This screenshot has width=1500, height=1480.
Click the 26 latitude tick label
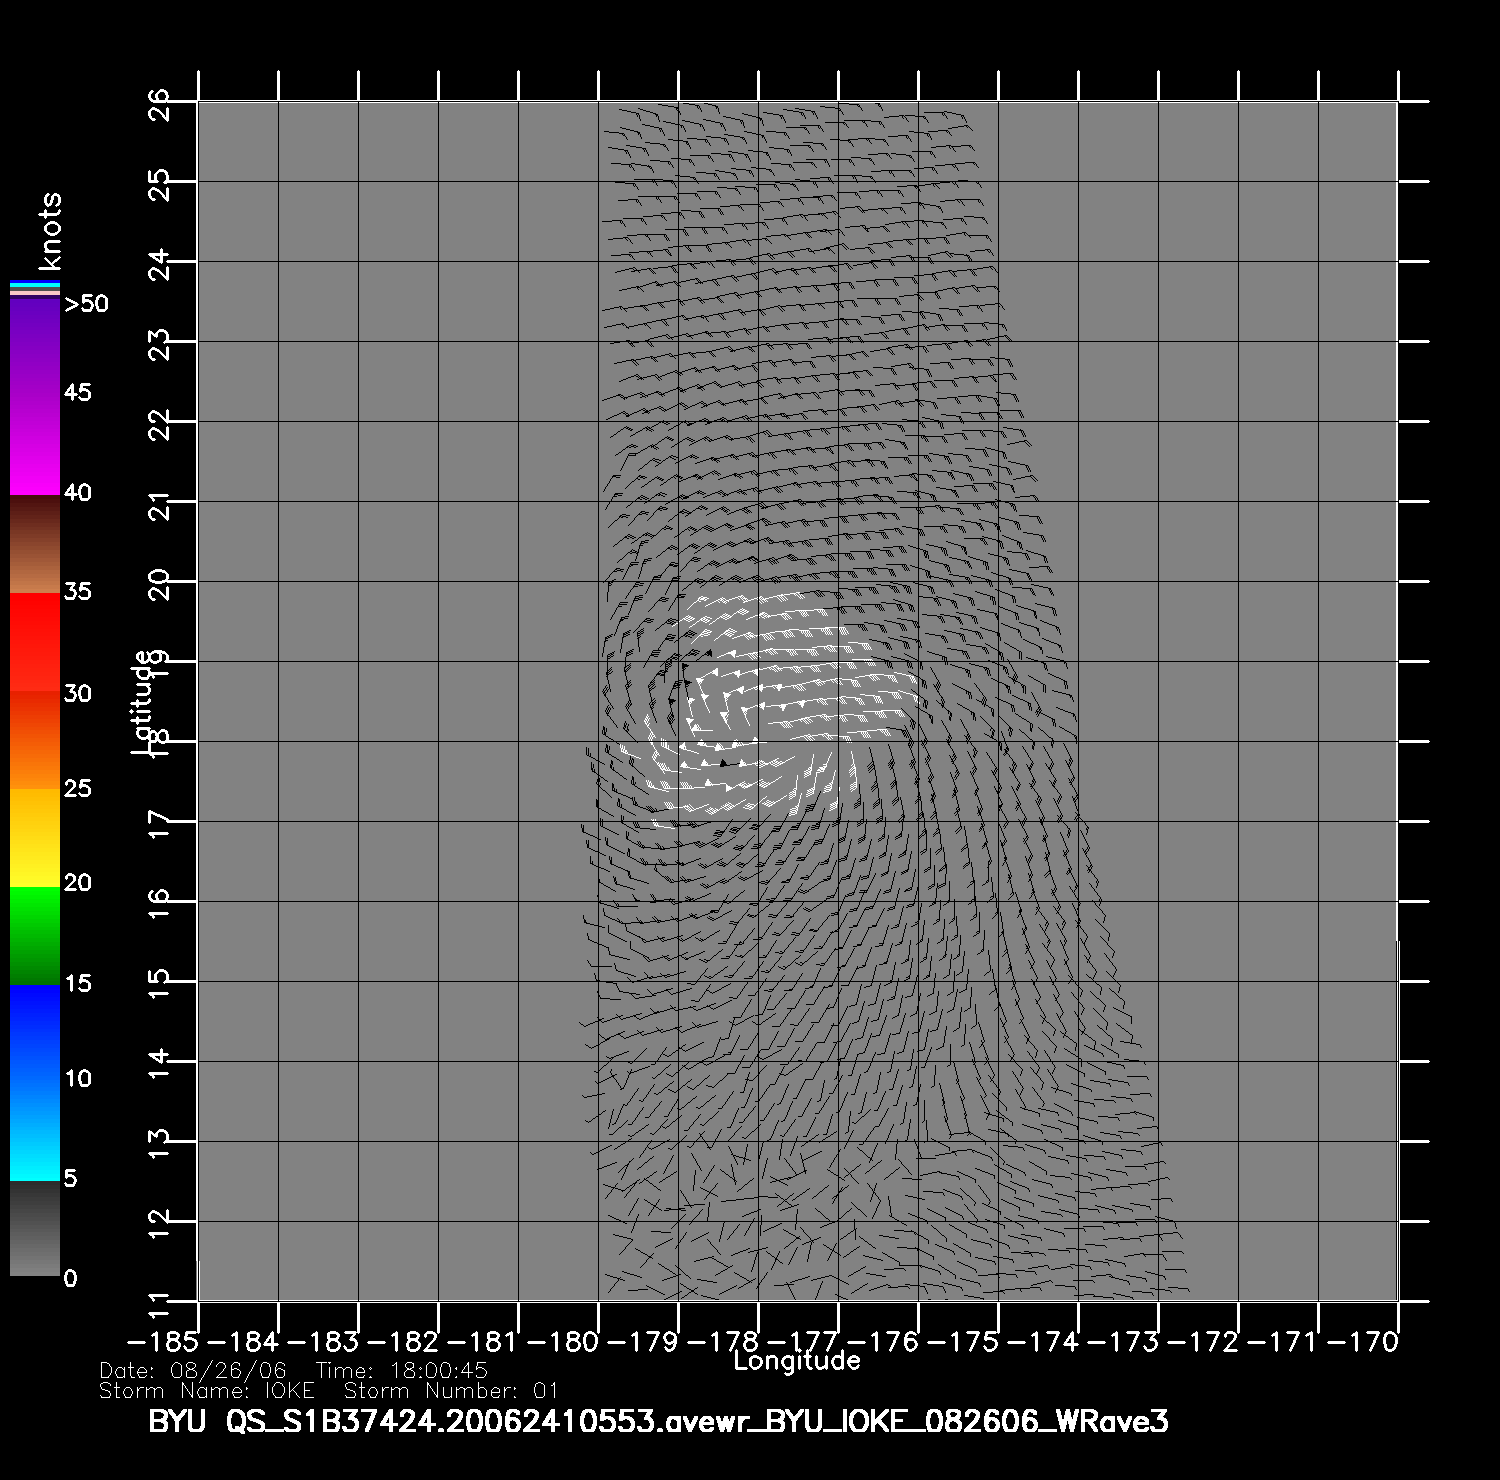click(x=160, y=103)
